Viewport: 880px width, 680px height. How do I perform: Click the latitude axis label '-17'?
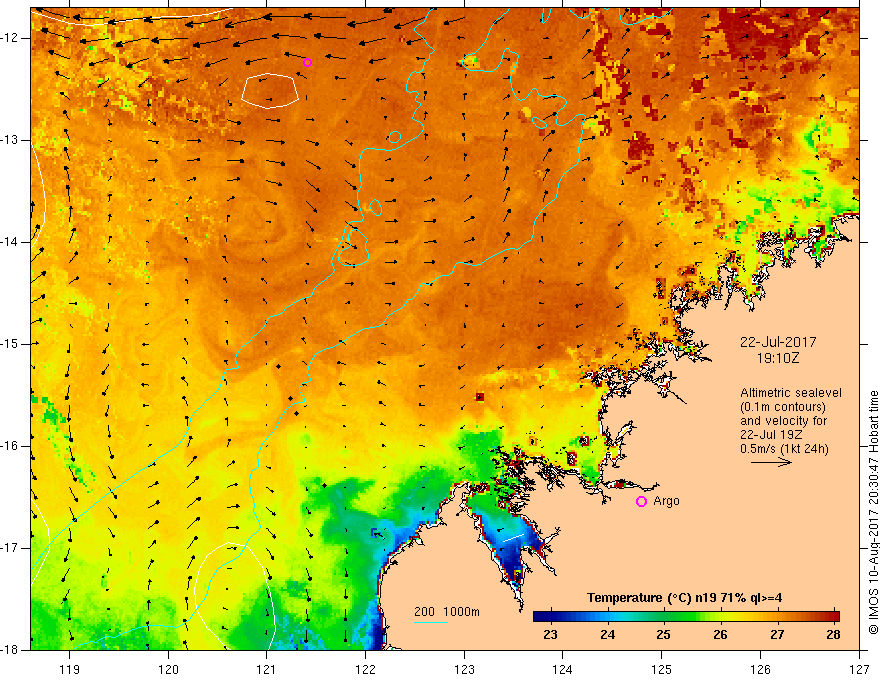pyautogui.click(x=10, y=548)
